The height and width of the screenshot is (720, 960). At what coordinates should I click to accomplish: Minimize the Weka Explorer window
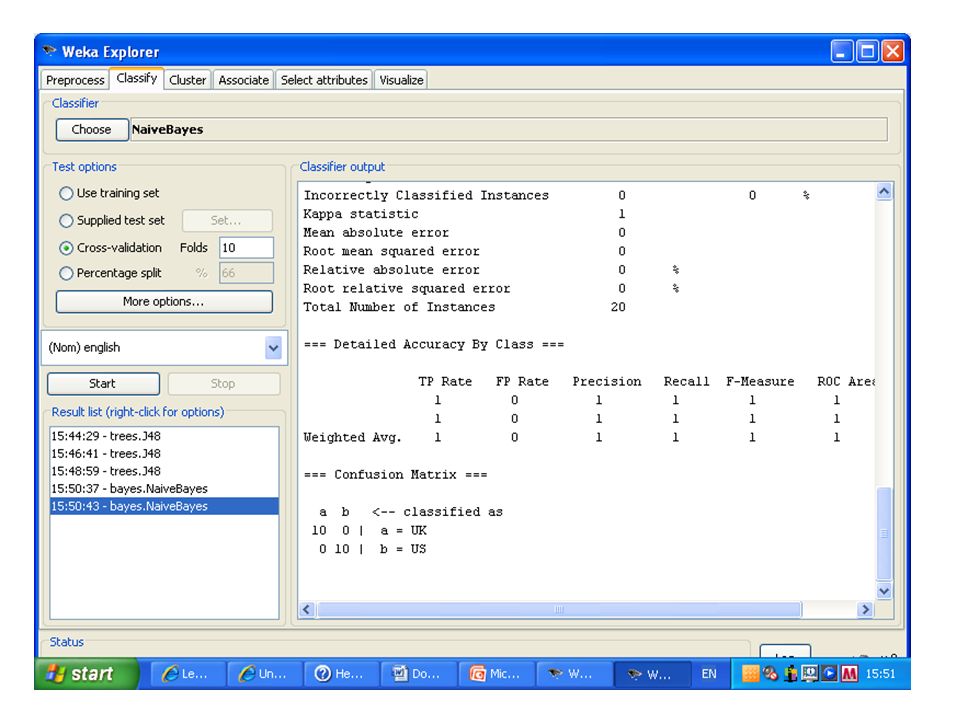coord(842,51)
